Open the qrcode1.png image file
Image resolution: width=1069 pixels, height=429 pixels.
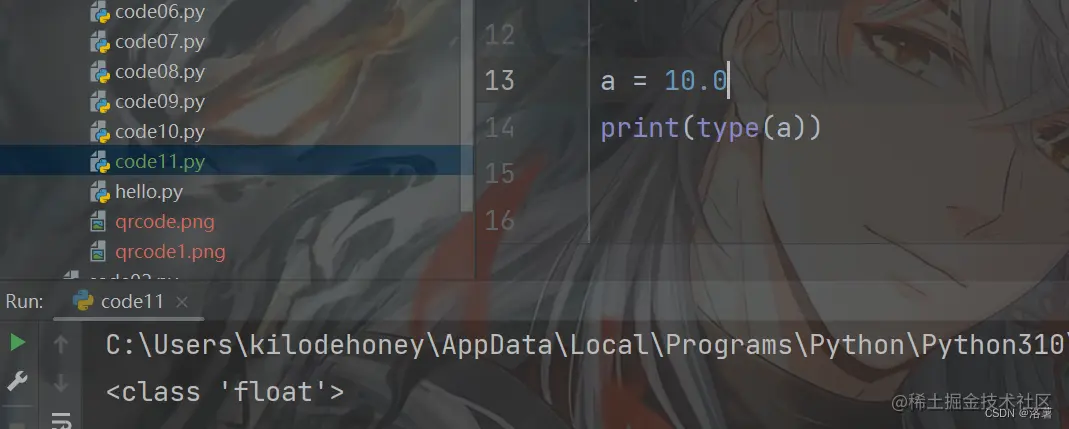[170, 252]
